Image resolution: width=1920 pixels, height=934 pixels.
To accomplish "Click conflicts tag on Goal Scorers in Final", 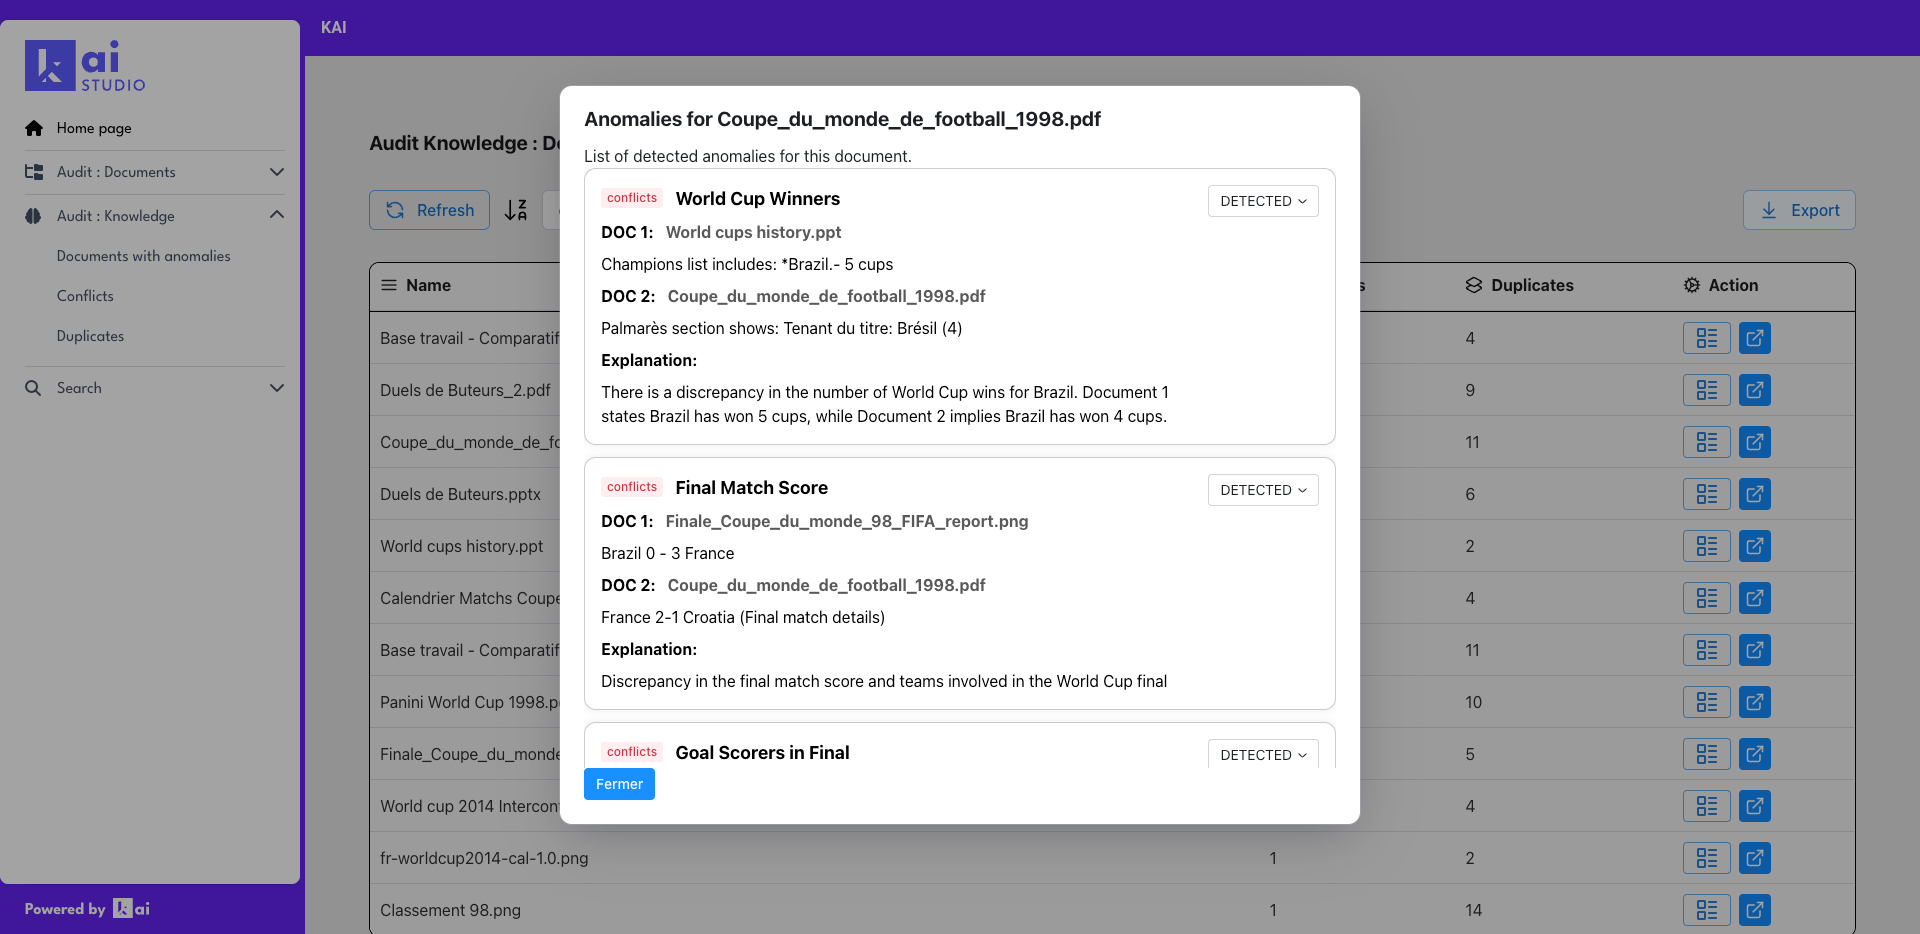I will tap(632, 752).
